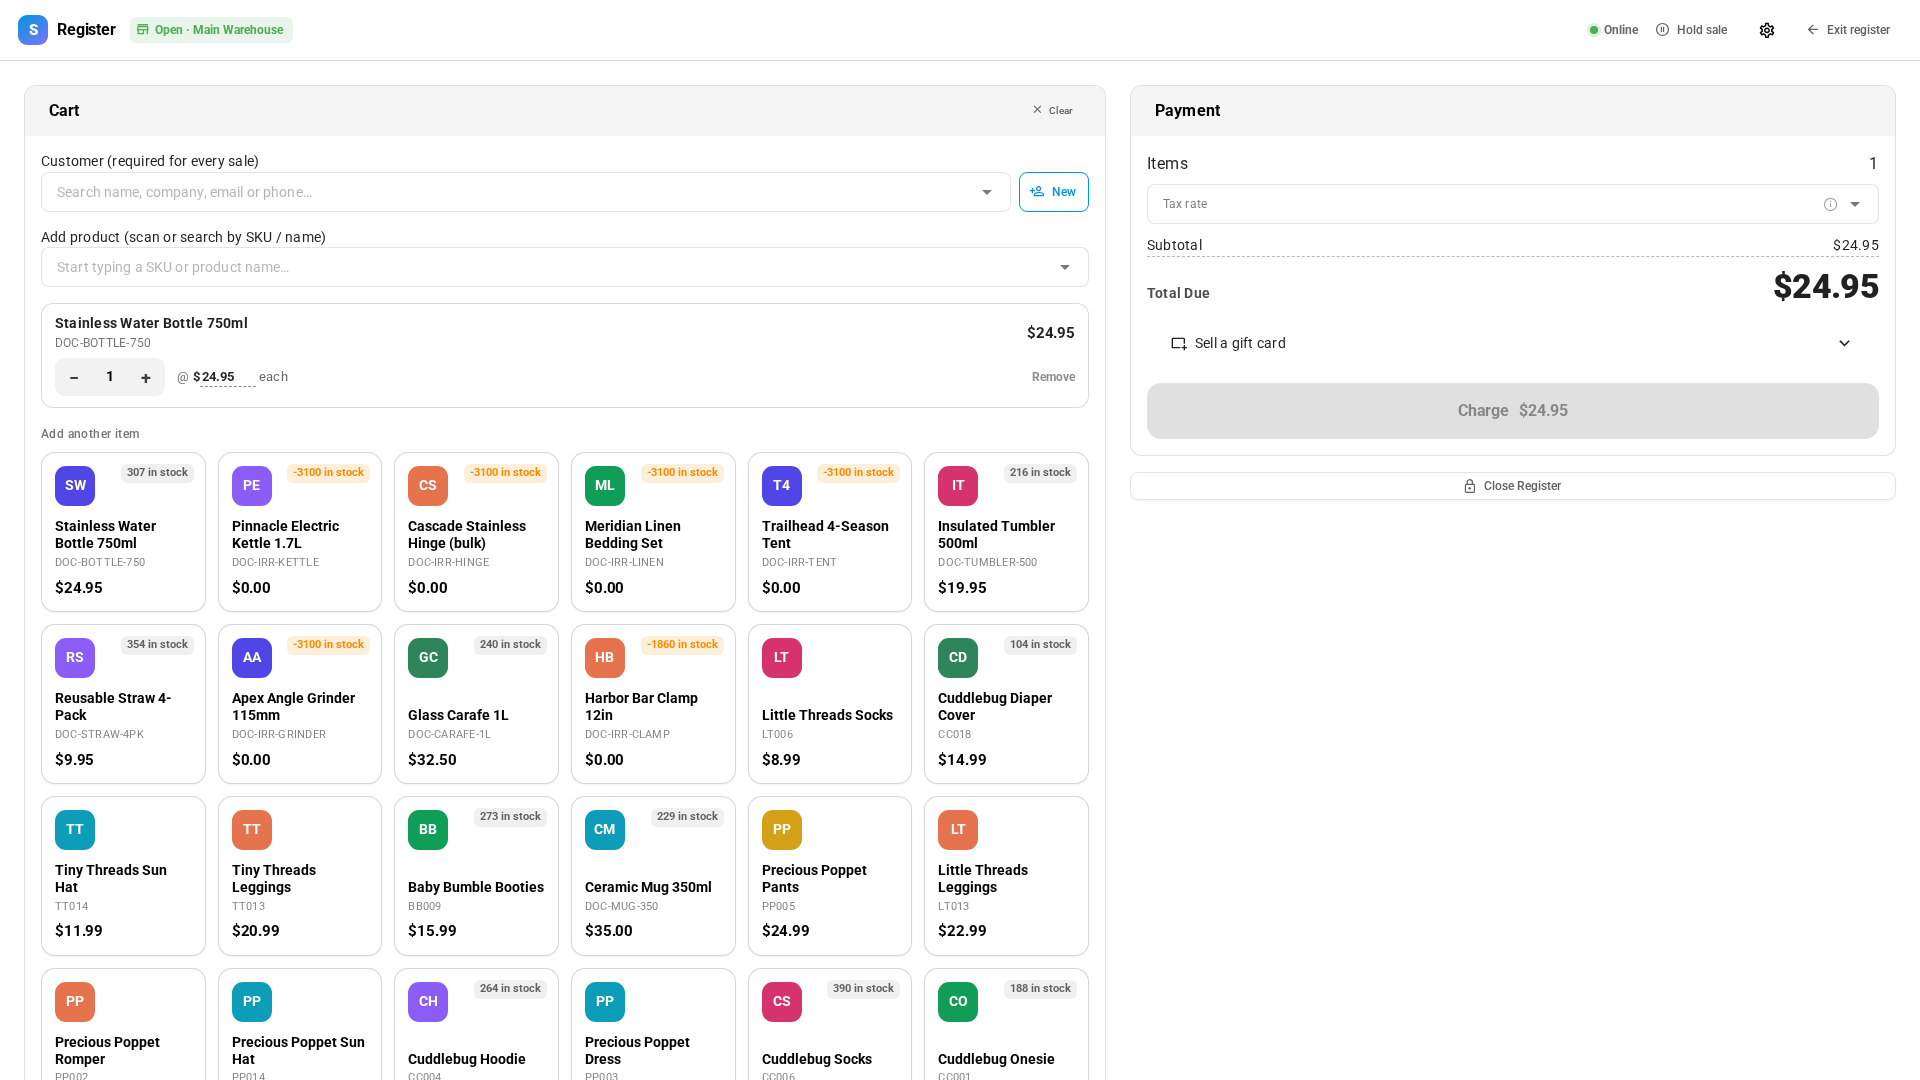Viewport: 1920px width, 1080px height.
Task: Click the Hold sale button
Action: [1691, 30]
